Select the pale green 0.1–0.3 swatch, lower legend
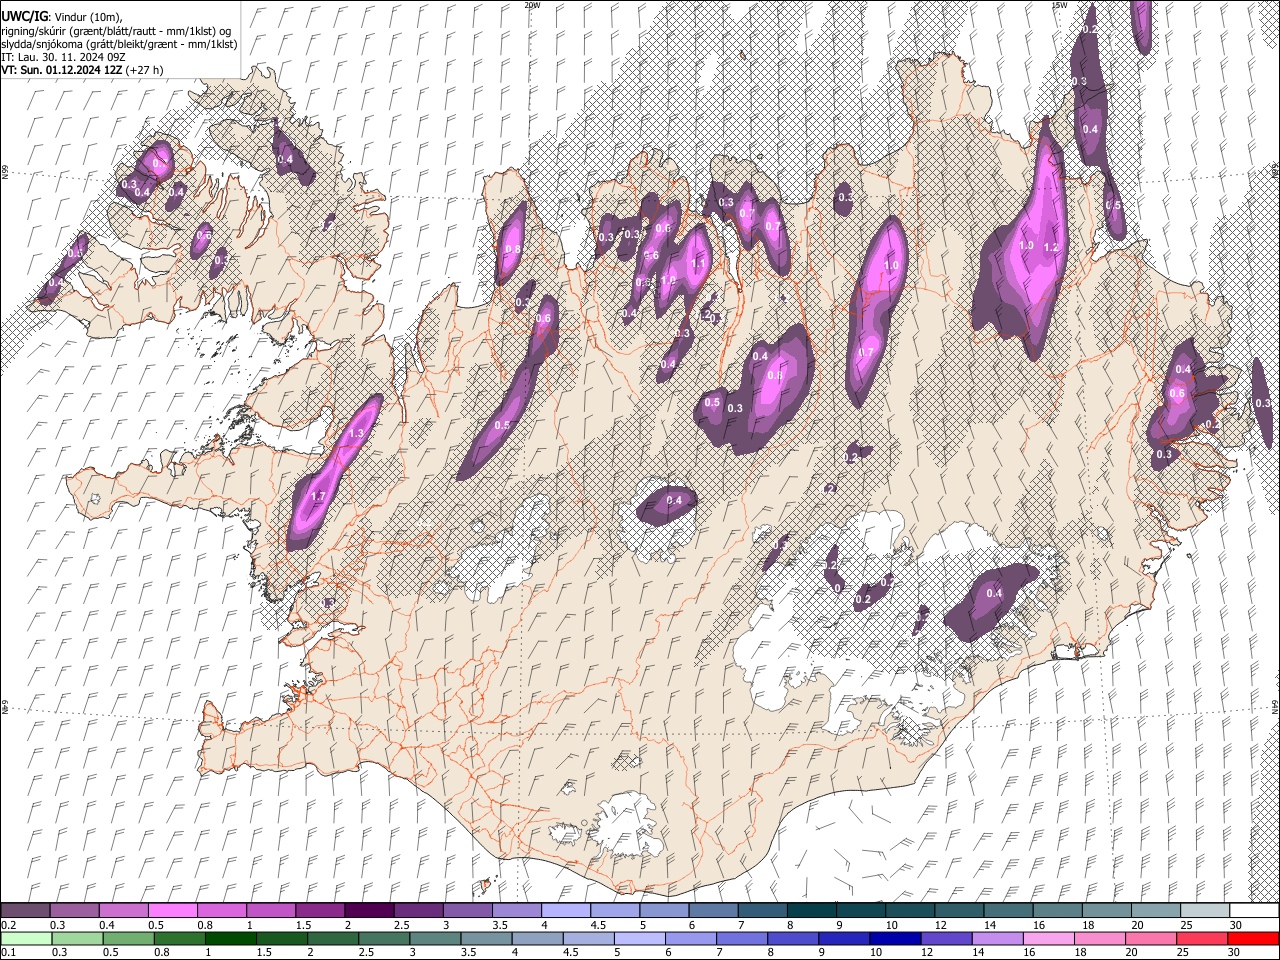This screenshot has width=1280, height=960. pos(25,938)
